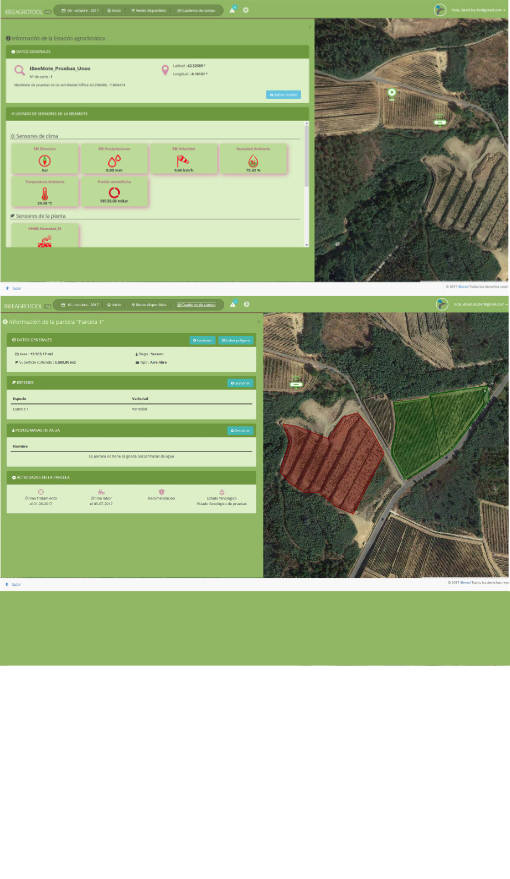Image resolution: width=510 pixels, height=879 pixels.
Task: Click the blue button in Programas de agua header
Action: click(x=240, y=431)
